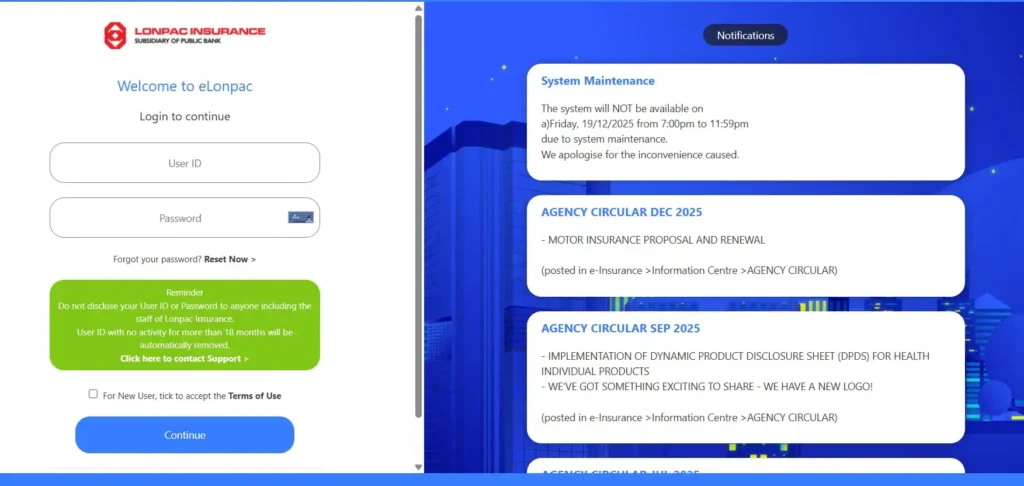Click the Login to continue text
The height and width of the screenshot is (486, 1024).
click(x=185, y=117)
